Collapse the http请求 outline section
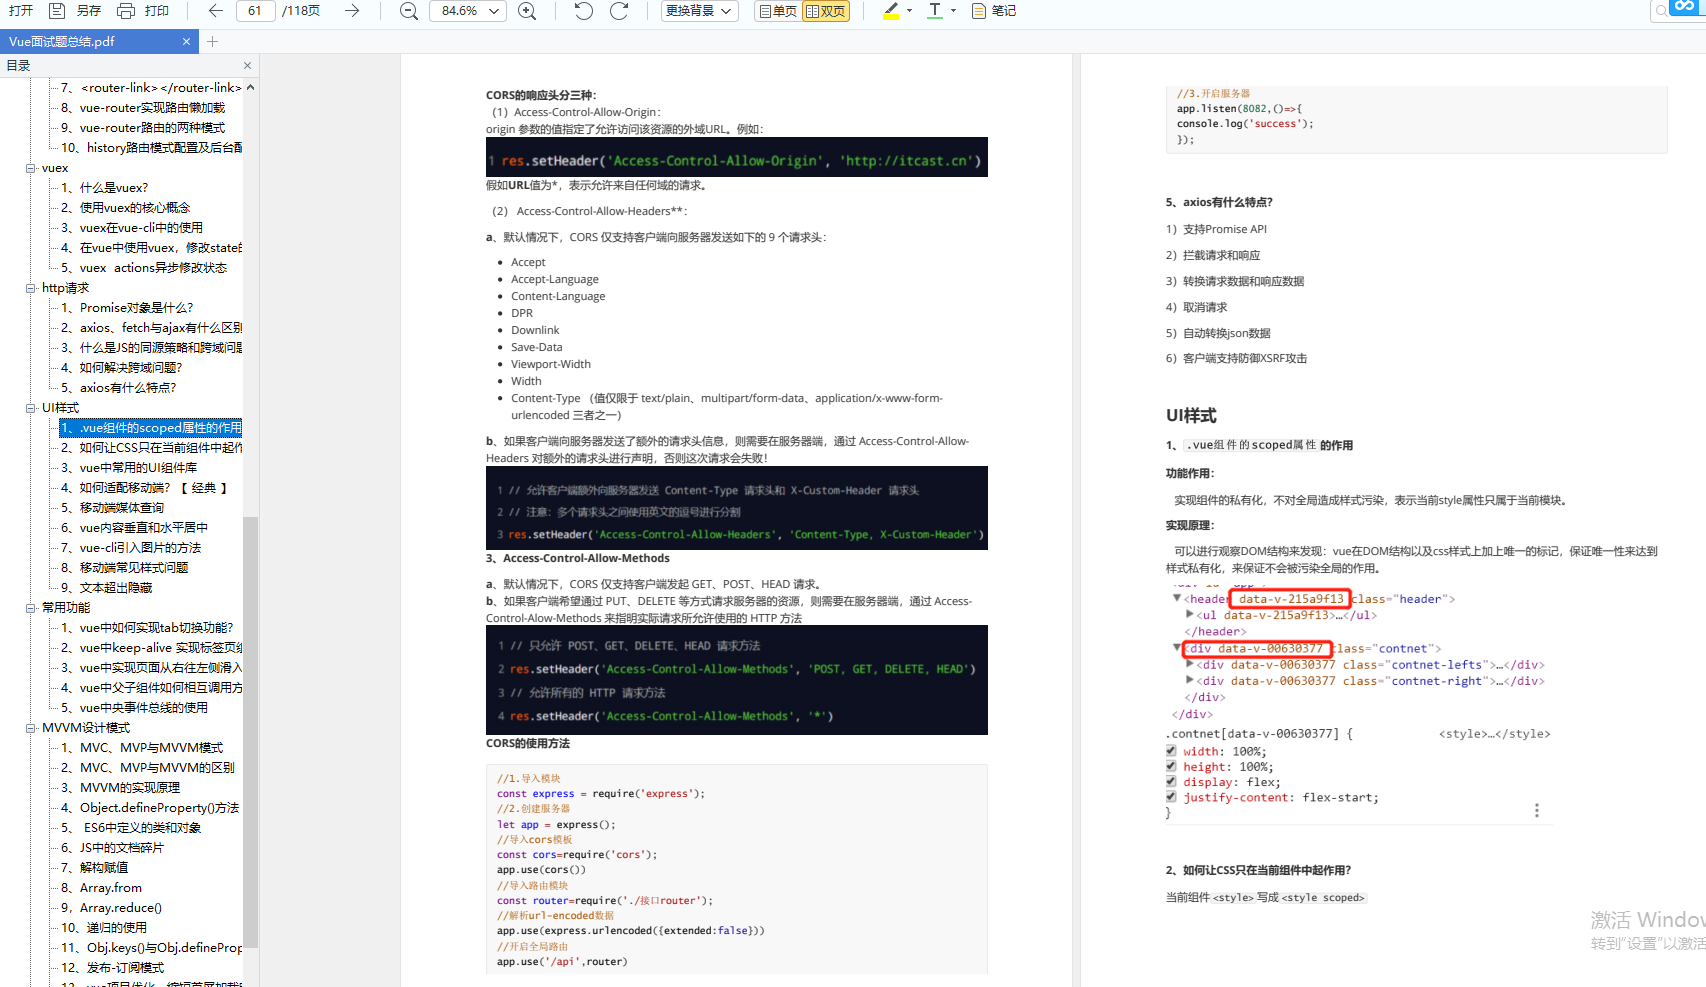 click(x=31, y=288)
